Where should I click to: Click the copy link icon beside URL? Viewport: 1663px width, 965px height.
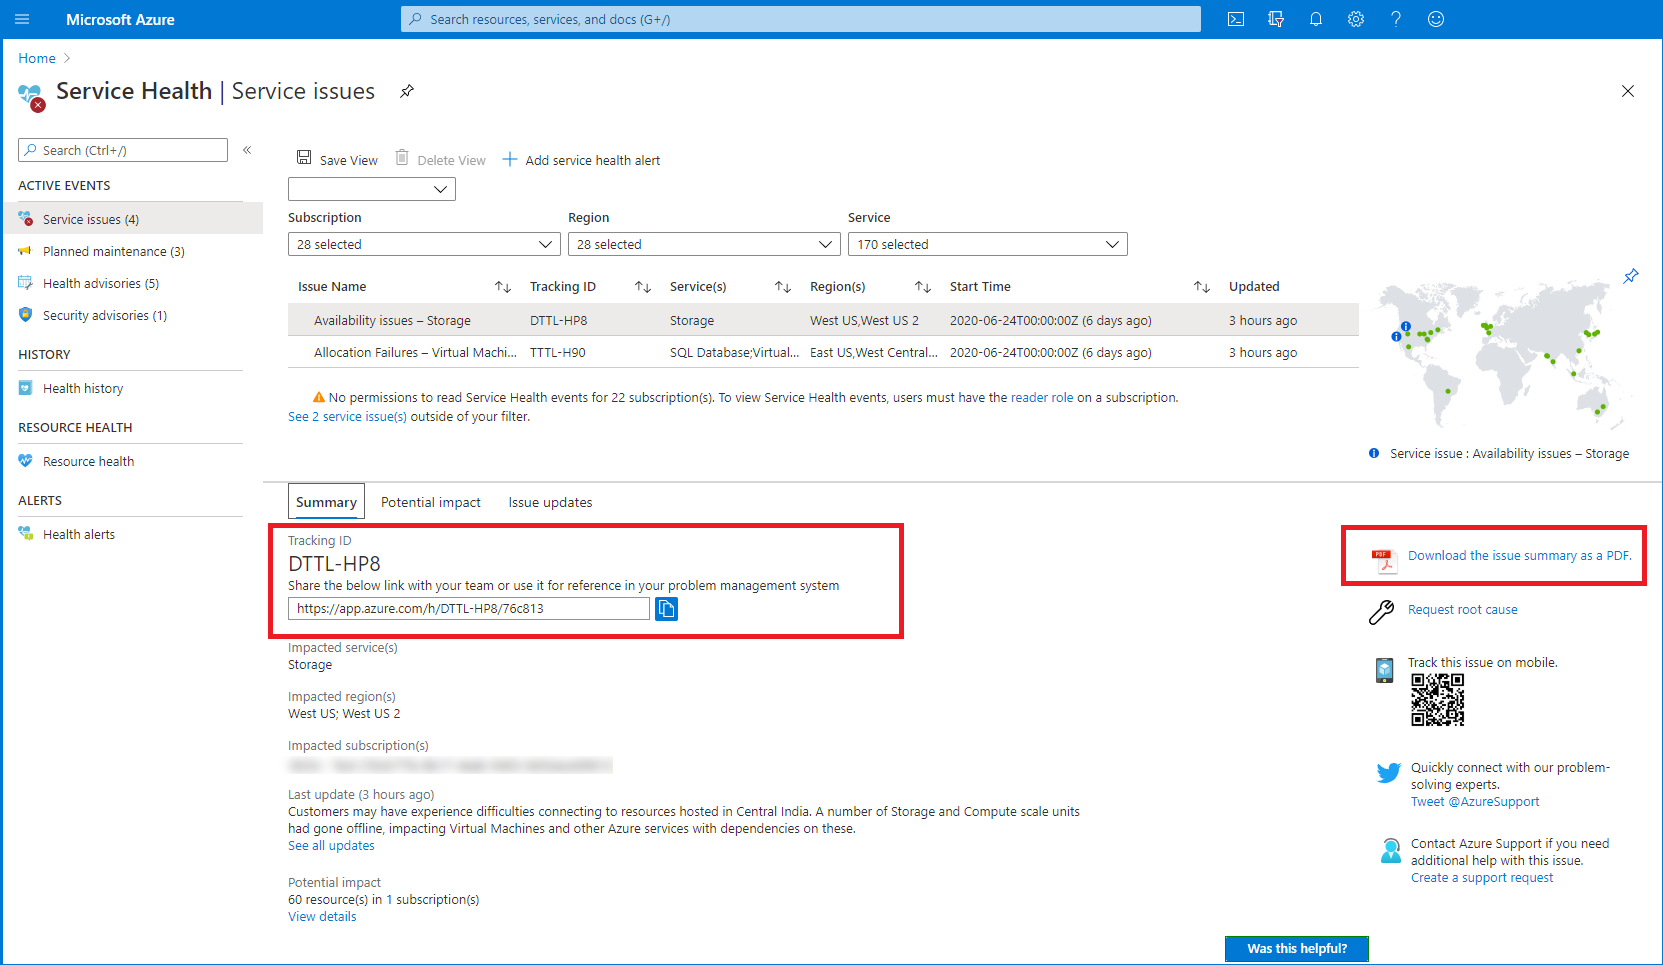click(666, 609)
